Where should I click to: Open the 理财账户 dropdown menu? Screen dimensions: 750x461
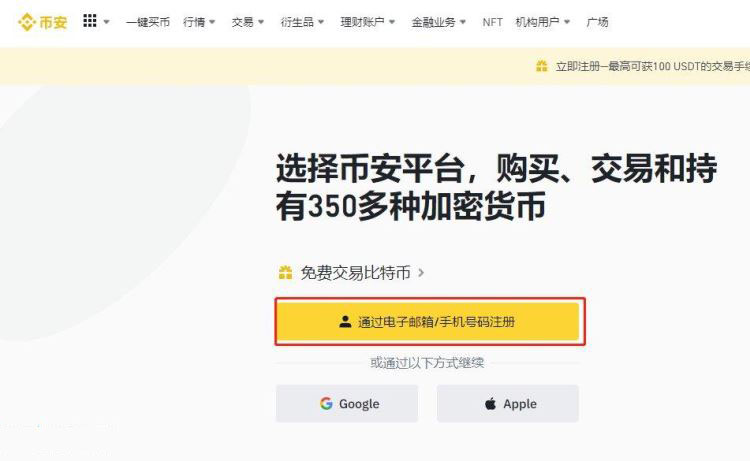coord(367,22)
